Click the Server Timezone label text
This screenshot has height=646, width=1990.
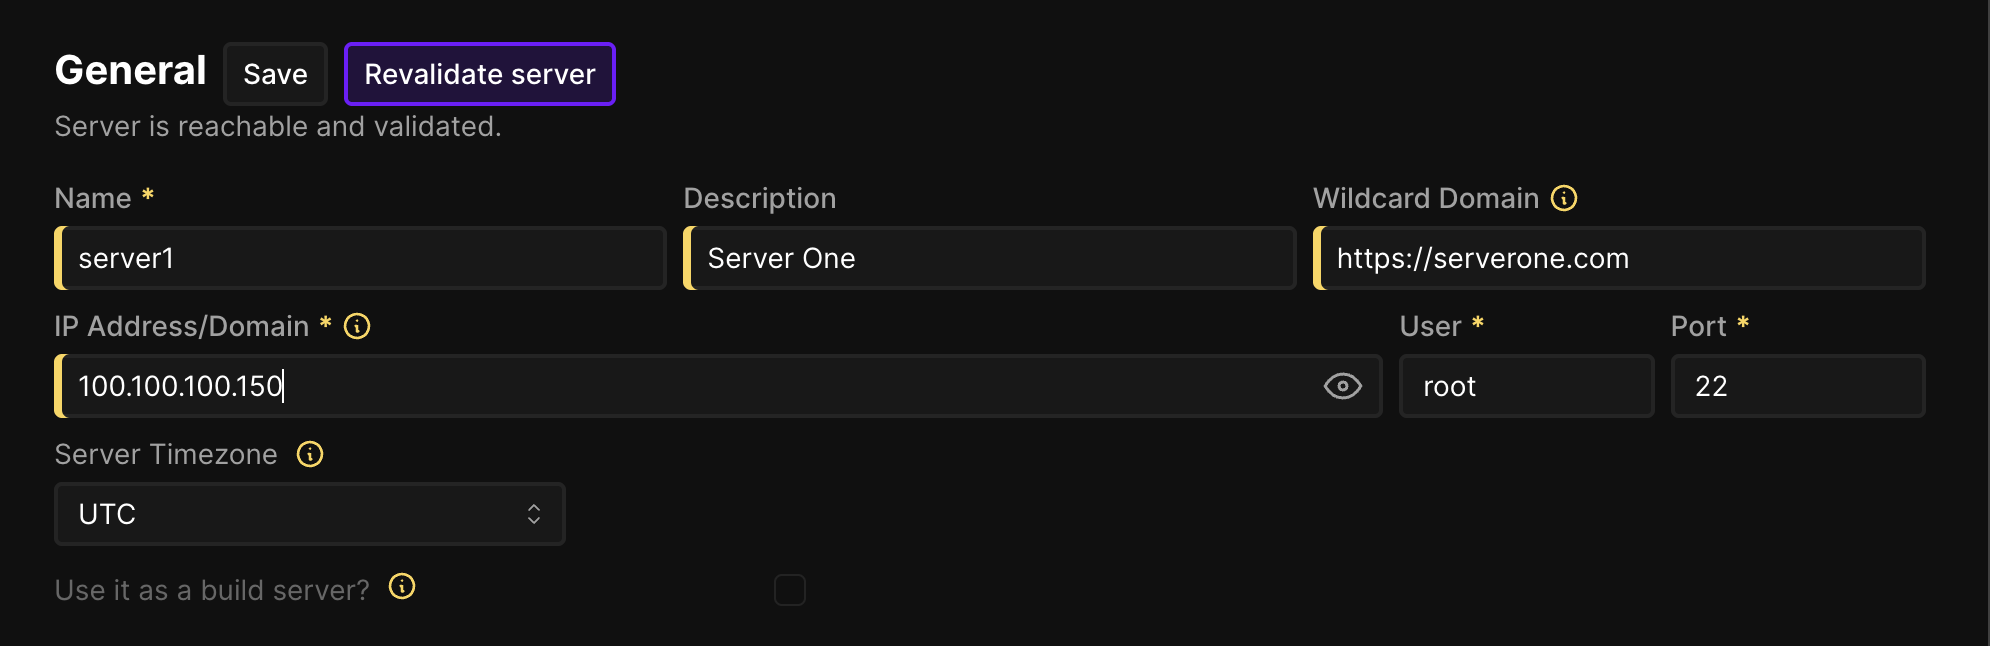click(x=166, y=454)
